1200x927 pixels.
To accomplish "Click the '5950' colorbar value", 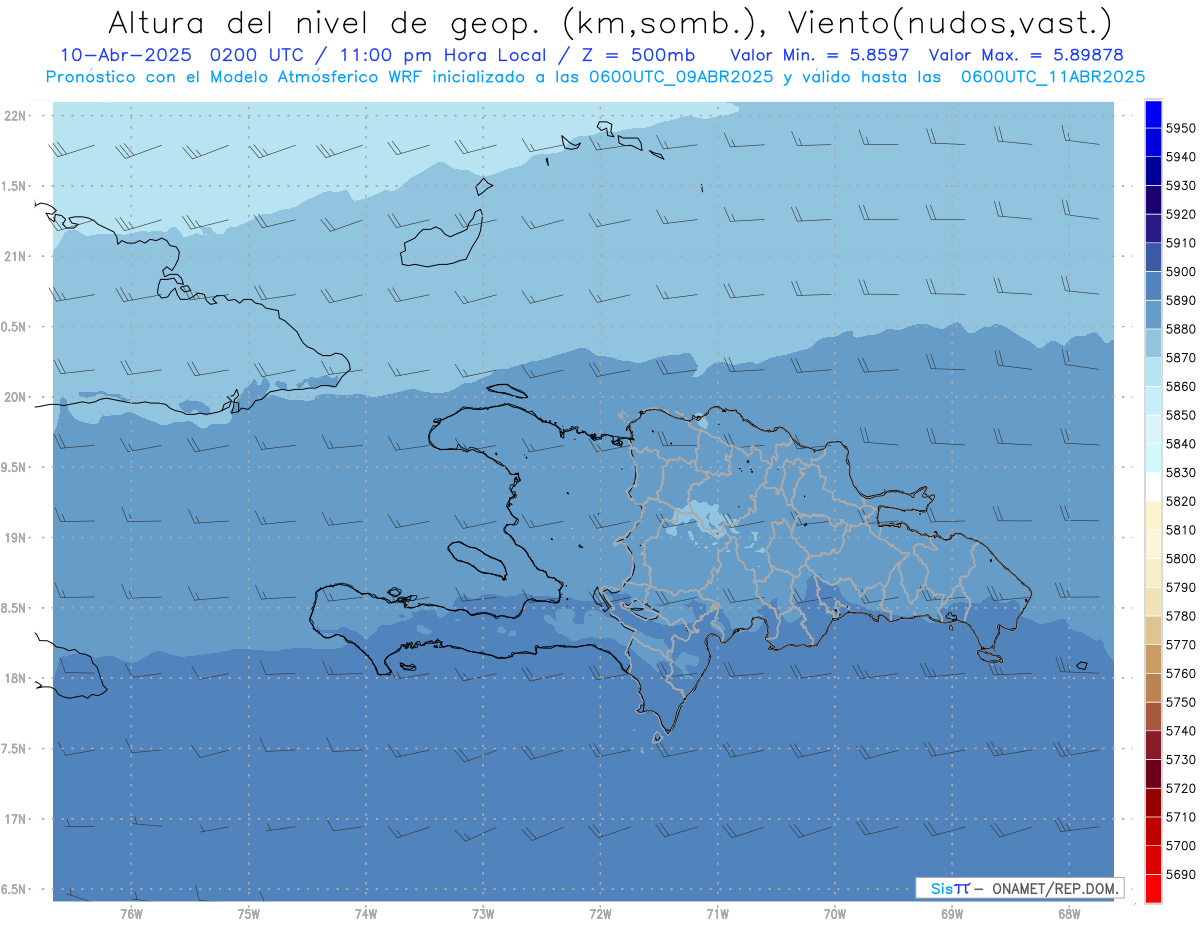I will click(1181, 128).
